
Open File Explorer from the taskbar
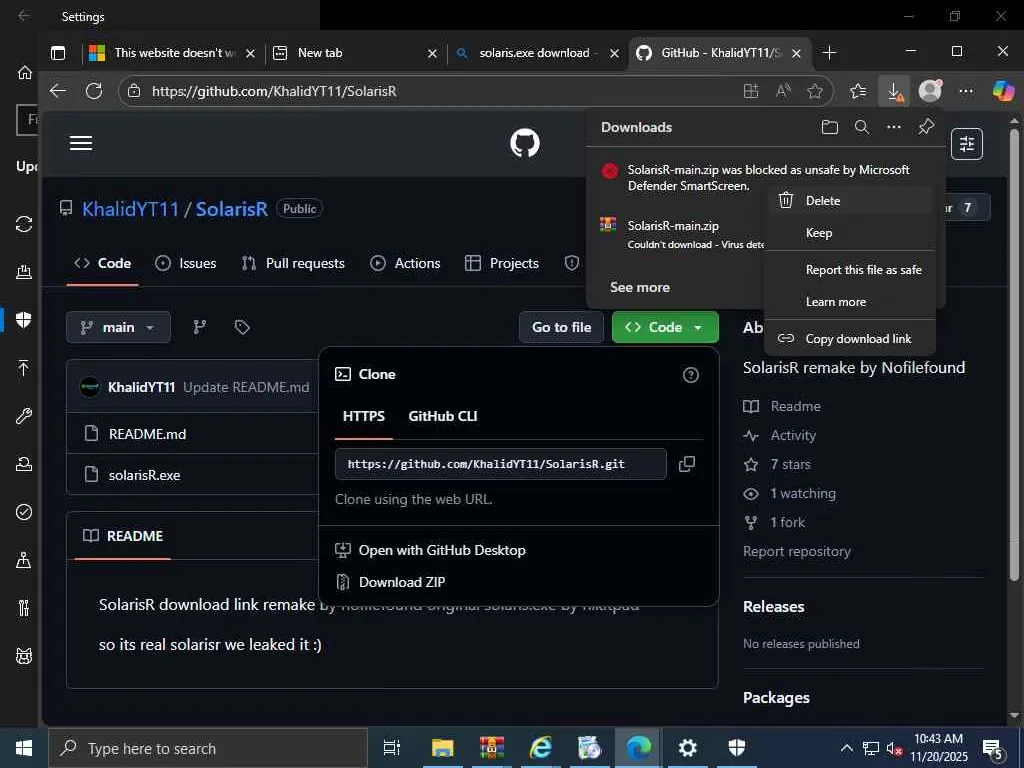(x=442, y=747)
